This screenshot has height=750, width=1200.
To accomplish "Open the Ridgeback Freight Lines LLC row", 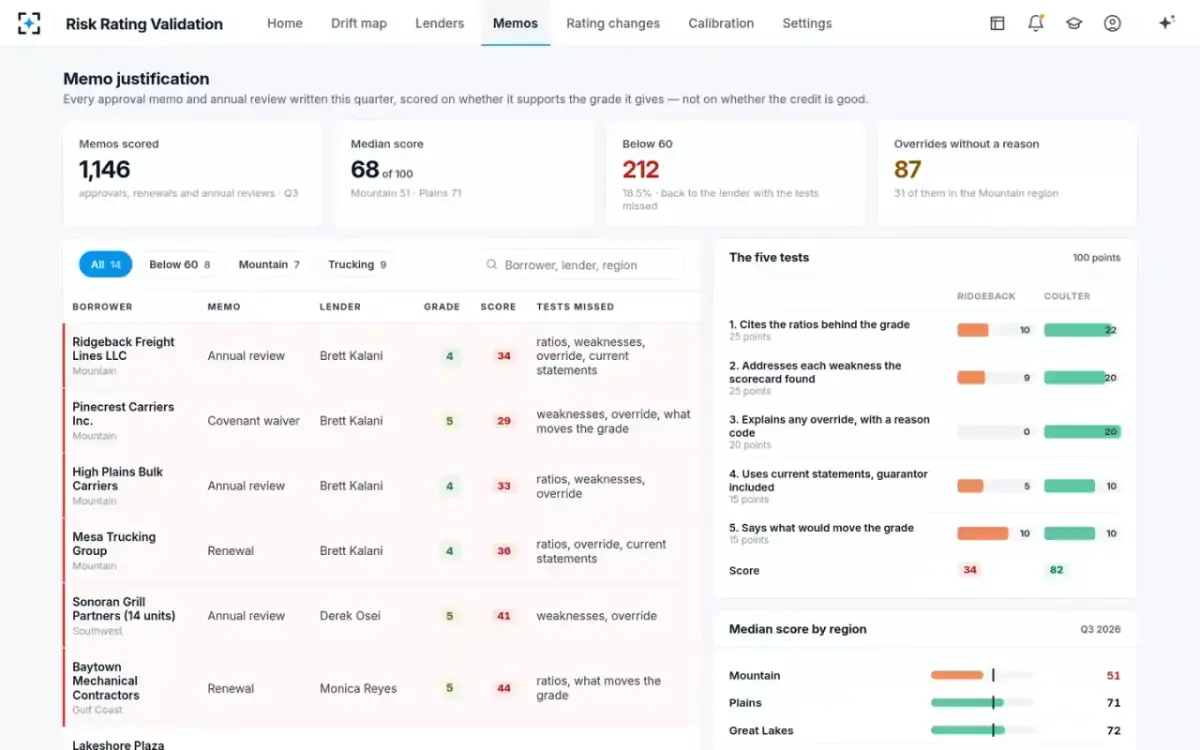I will (382, 356).
